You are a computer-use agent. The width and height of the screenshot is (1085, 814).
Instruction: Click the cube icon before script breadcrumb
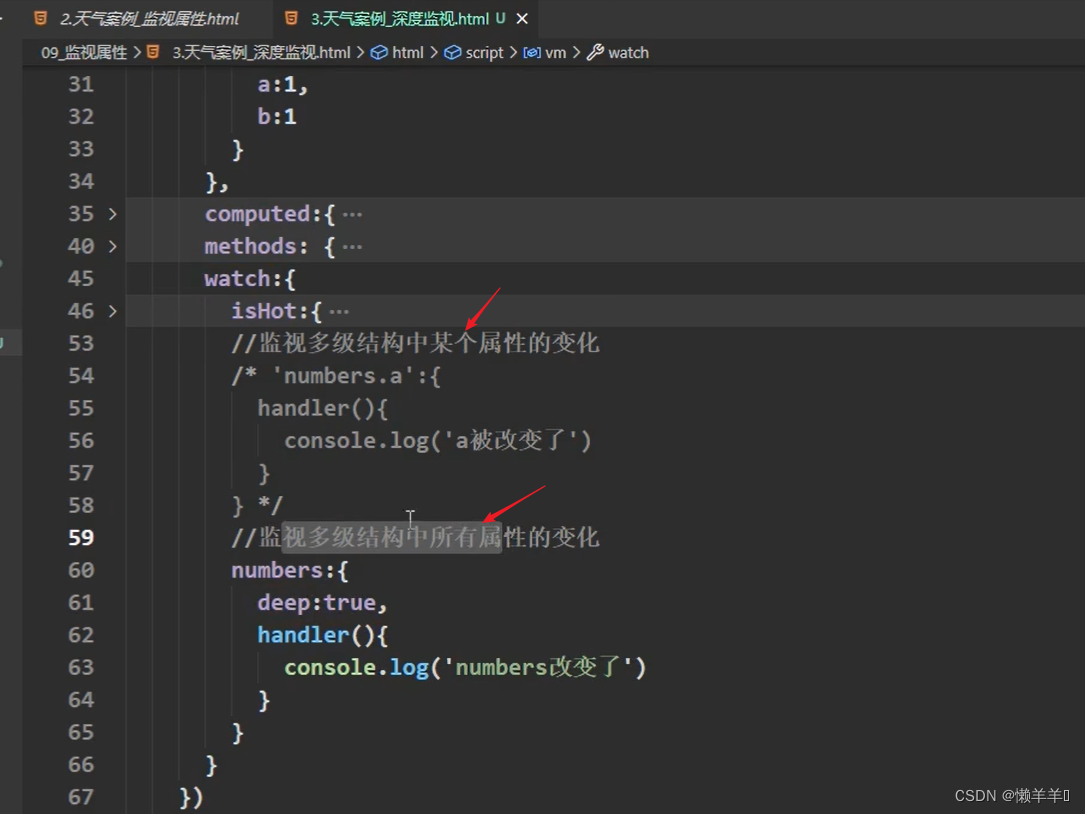click(453, 53)
